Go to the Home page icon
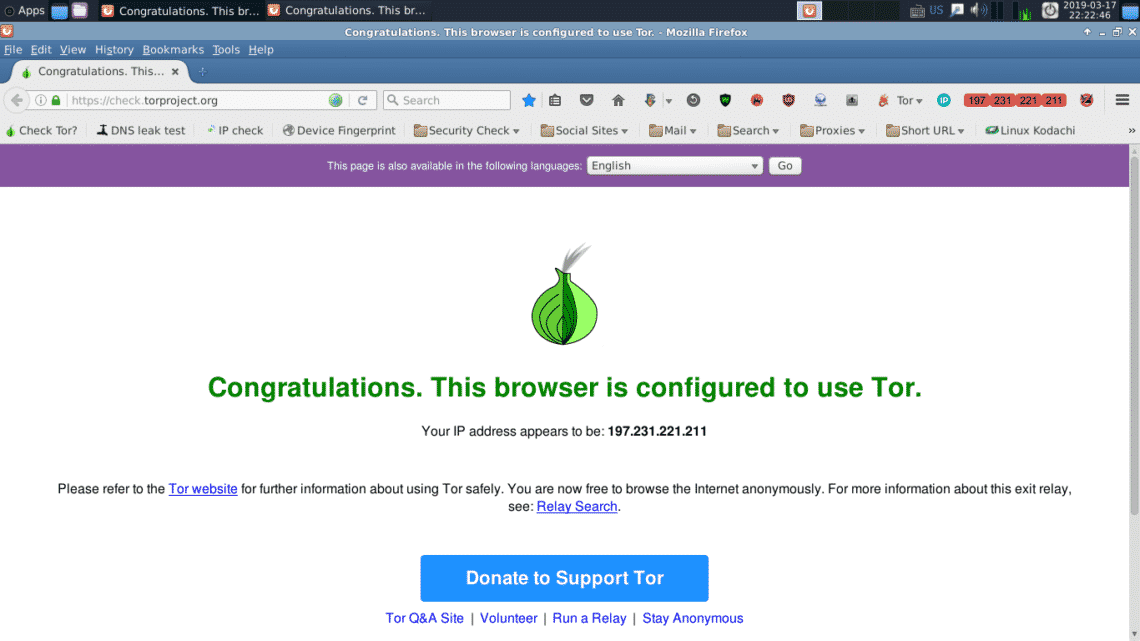The width and height of the screenshot is (1140, 641). 618,100
